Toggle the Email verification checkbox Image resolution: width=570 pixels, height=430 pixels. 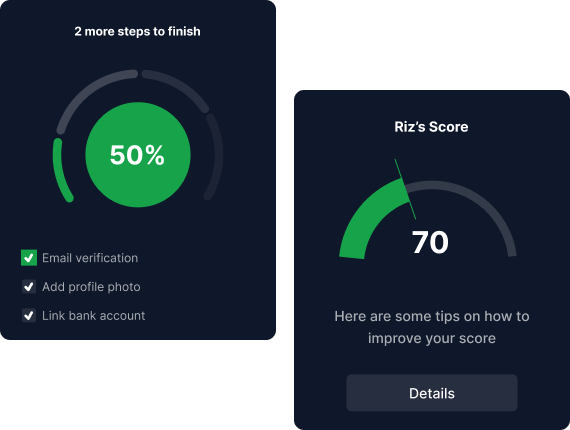29,258
